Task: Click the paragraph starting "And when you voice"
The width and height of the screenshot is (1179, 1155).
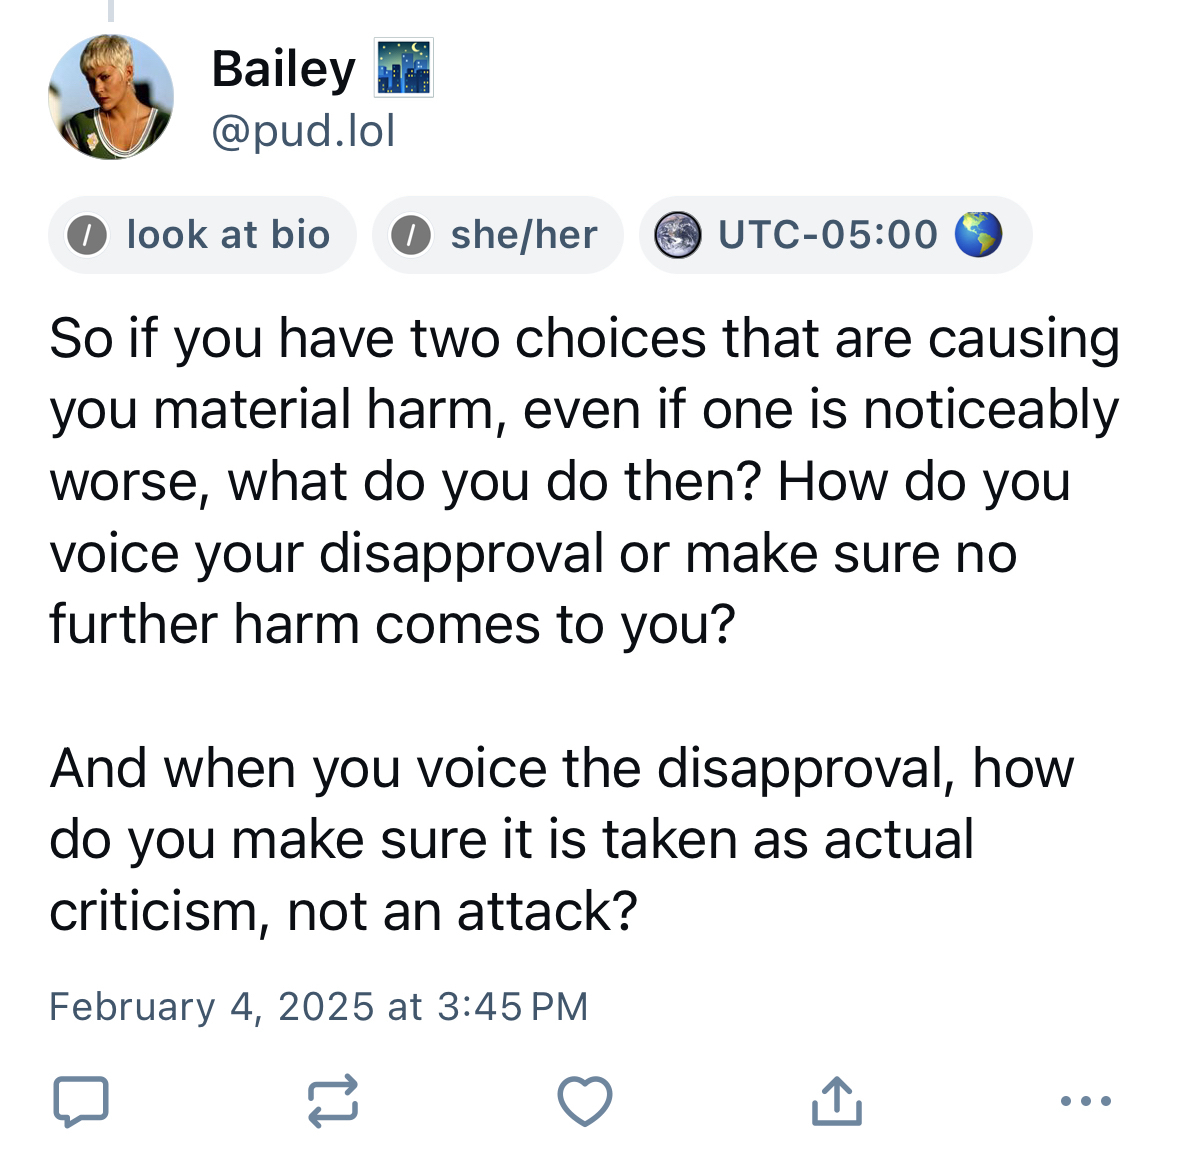Action: [x=560, y=839]
